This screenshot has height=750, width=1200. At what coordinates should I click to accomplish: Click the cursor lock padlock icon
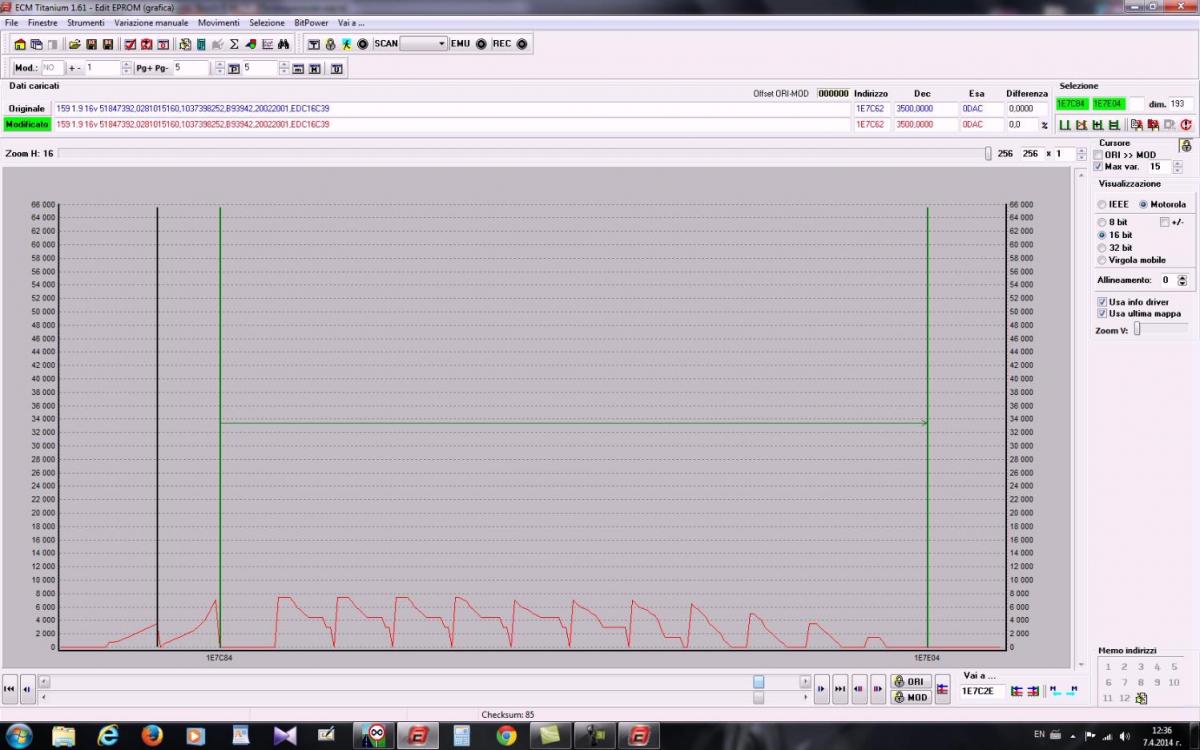[1186, 146]
